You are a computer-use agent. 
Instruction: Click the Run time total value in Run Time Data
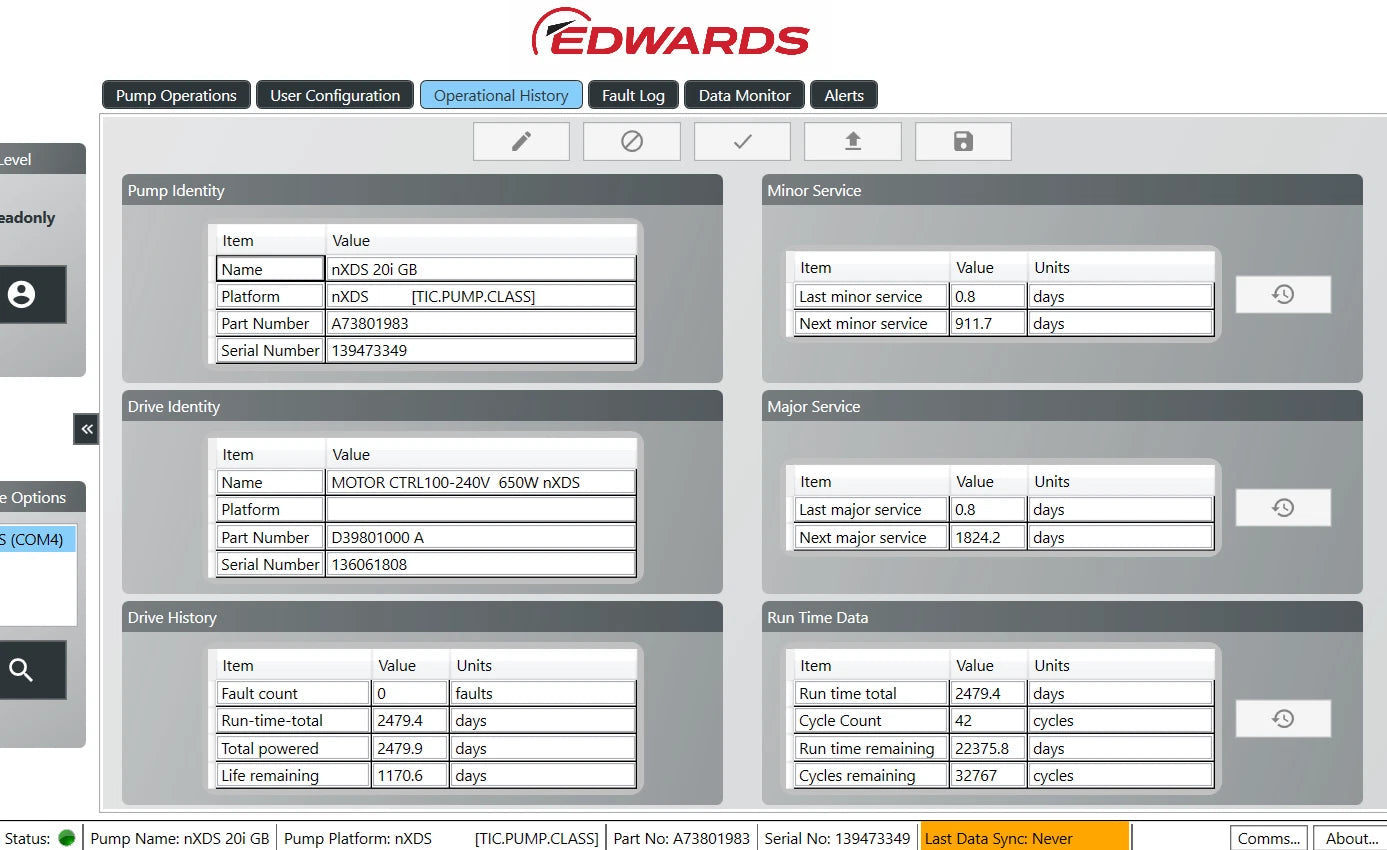tap(988, 693)
